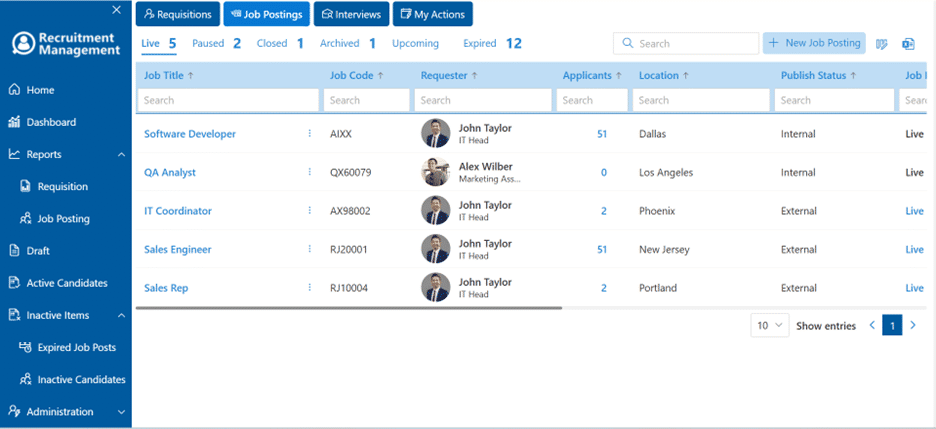The image size is (936, 429).
Task: Select the Job Postings tab
Action: coord(266,14)
